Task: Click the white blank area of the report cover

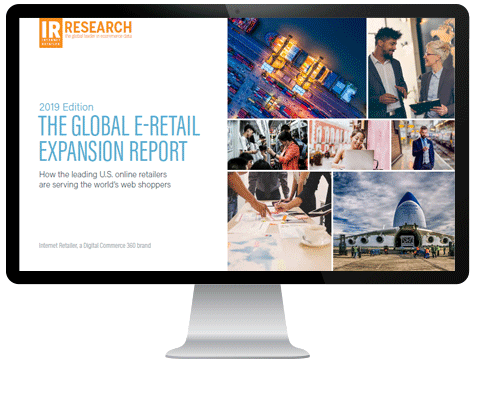Action: [123, 70]
